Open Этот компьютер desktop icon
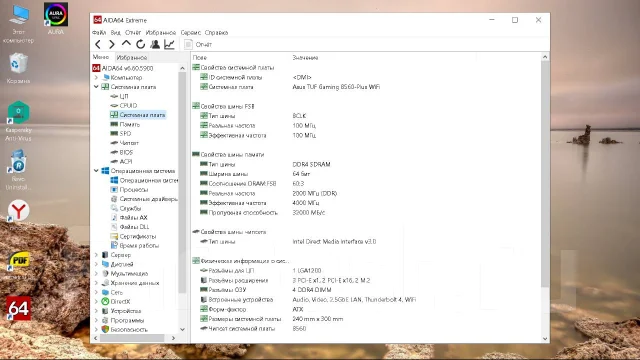The height and width of the screenshot is (360, 640). click(x=18, y=23)
